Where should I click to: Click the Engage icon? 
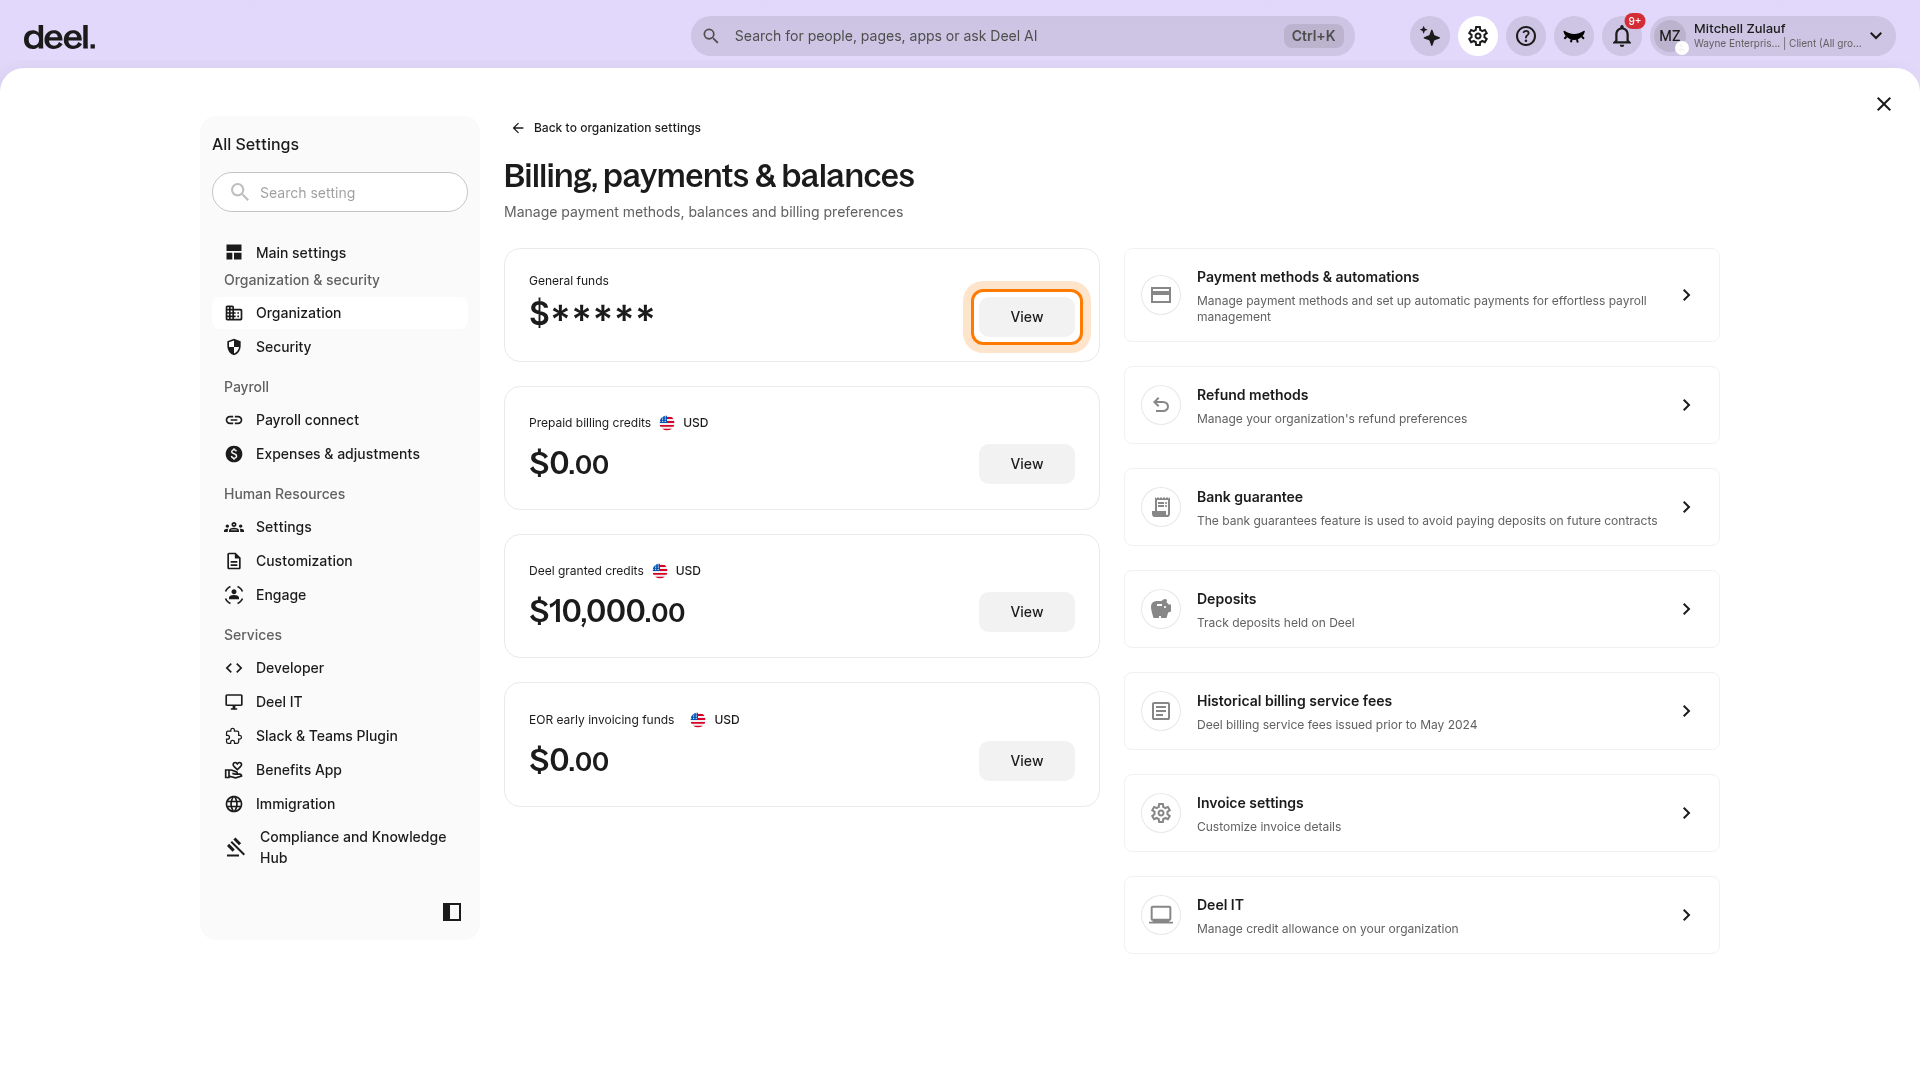(x=234, y=595)
